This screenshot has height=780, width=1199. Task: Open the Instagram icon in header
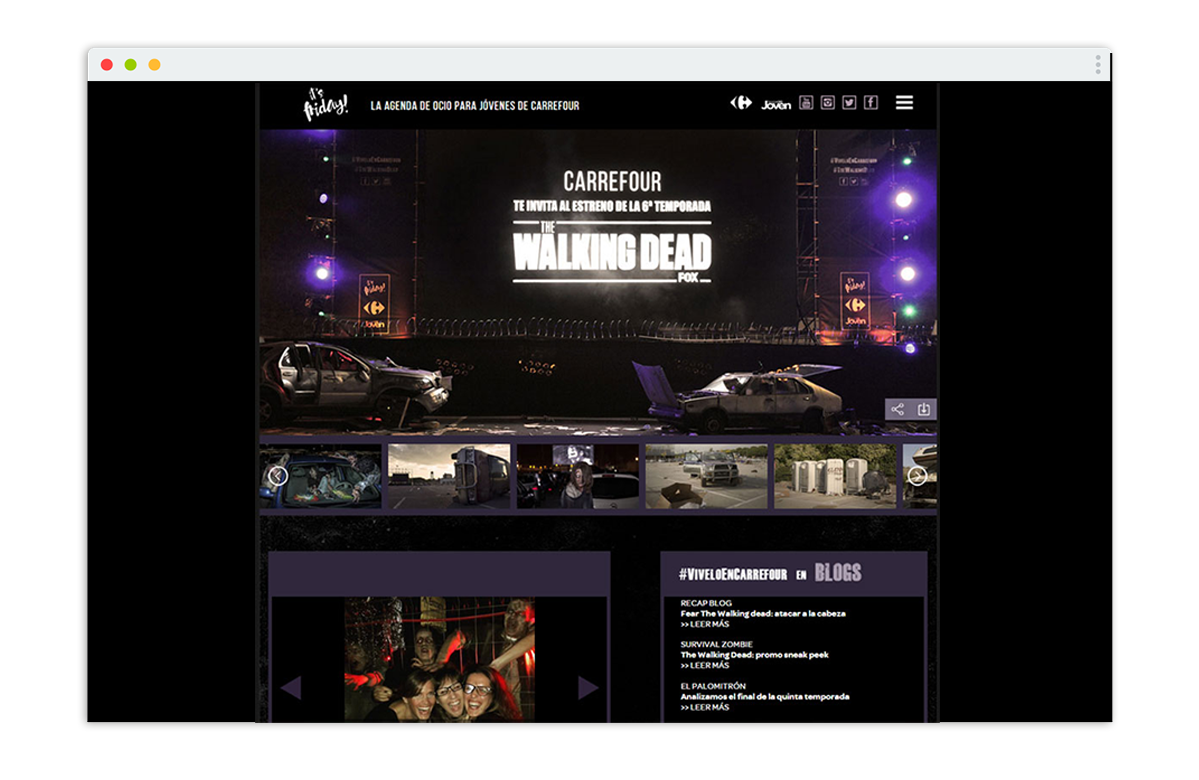[x=827, y=103]
